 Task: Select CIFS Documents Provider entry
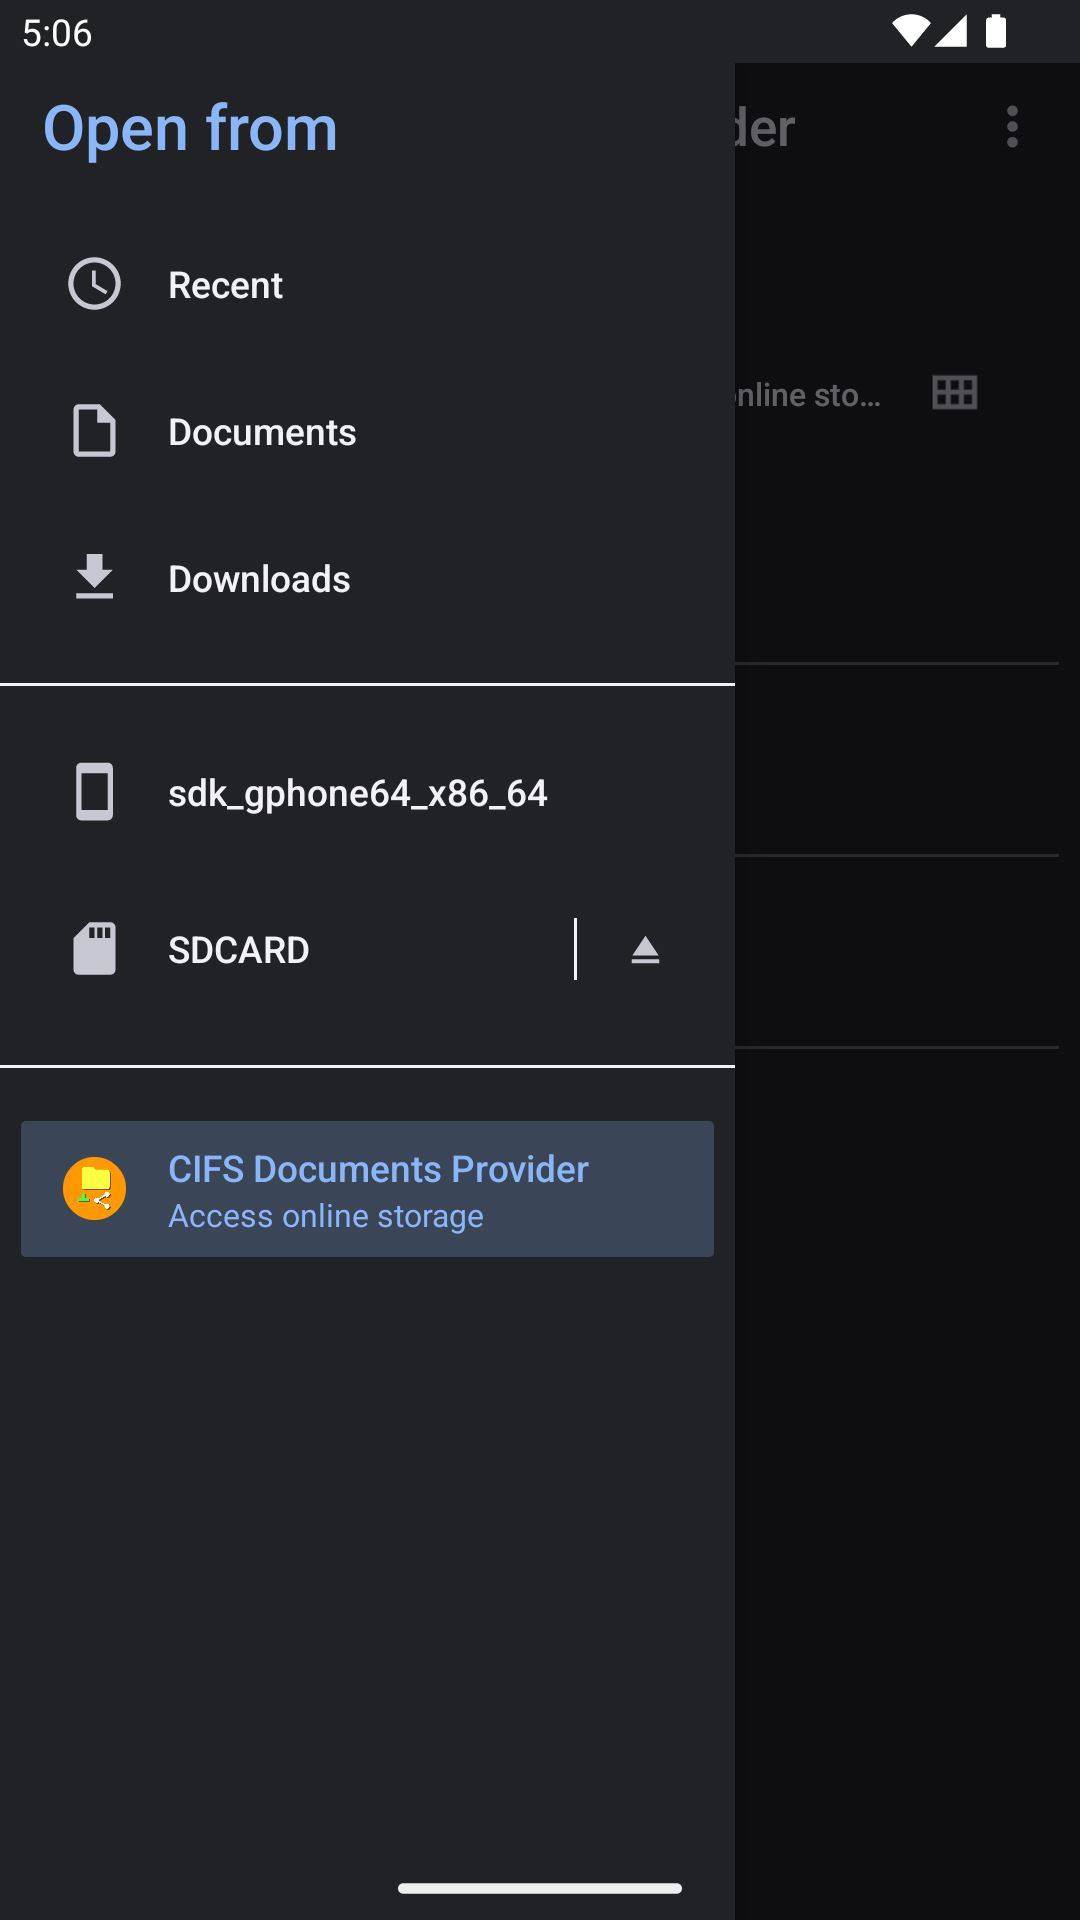[378, 1169]
